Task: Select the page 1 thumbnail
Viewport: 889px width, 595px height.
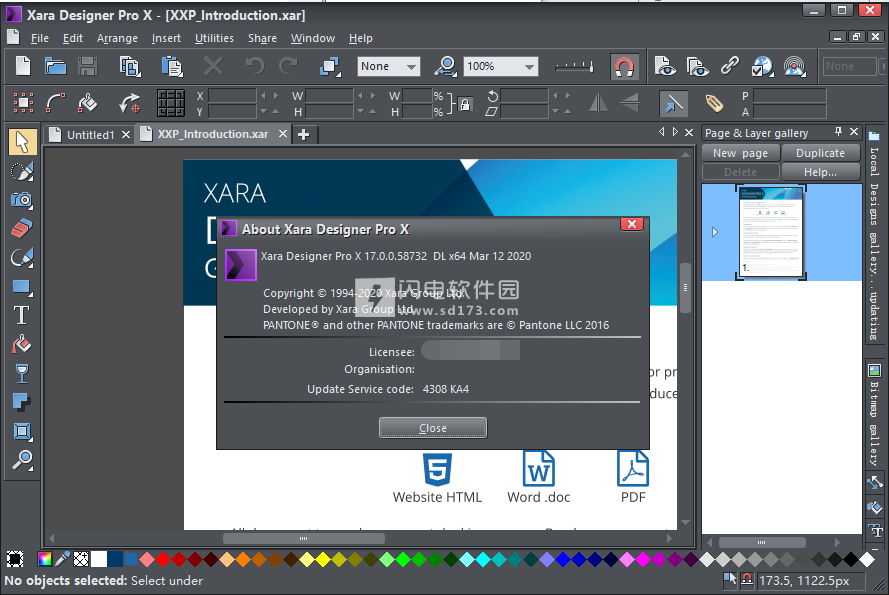Action: click(x=771, y=232)
